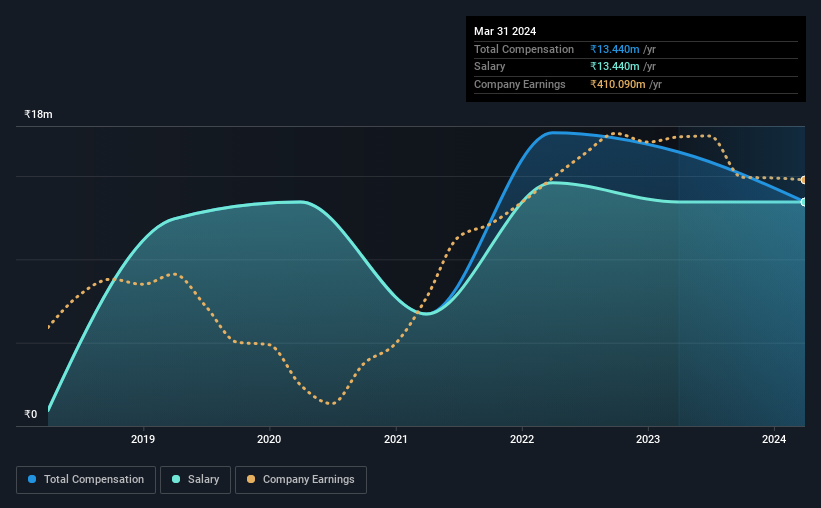This screenshot has width=821, height=508.
Task: Select the 2020 axis label
Action: [x=269, y=439]
